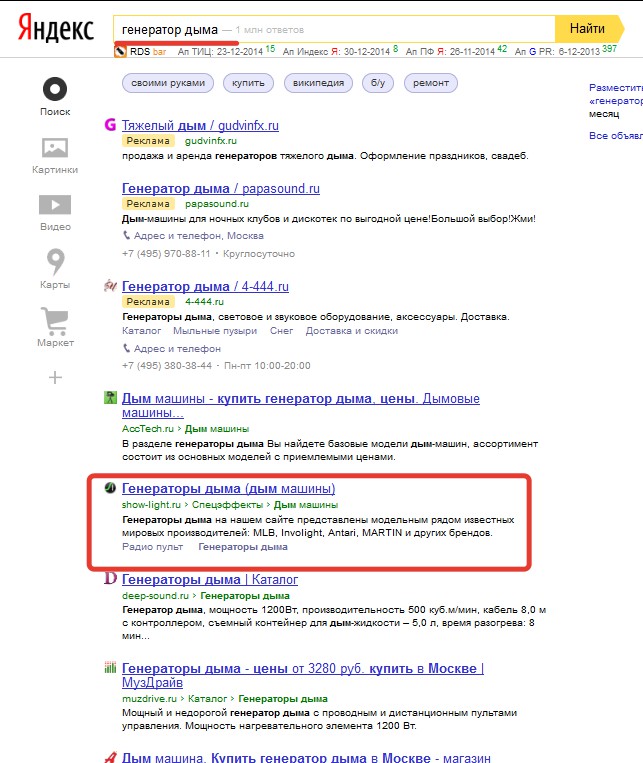
Task: Open «Генераторы дыма» sitelink under show-light.ru
Action: point(243,547)
